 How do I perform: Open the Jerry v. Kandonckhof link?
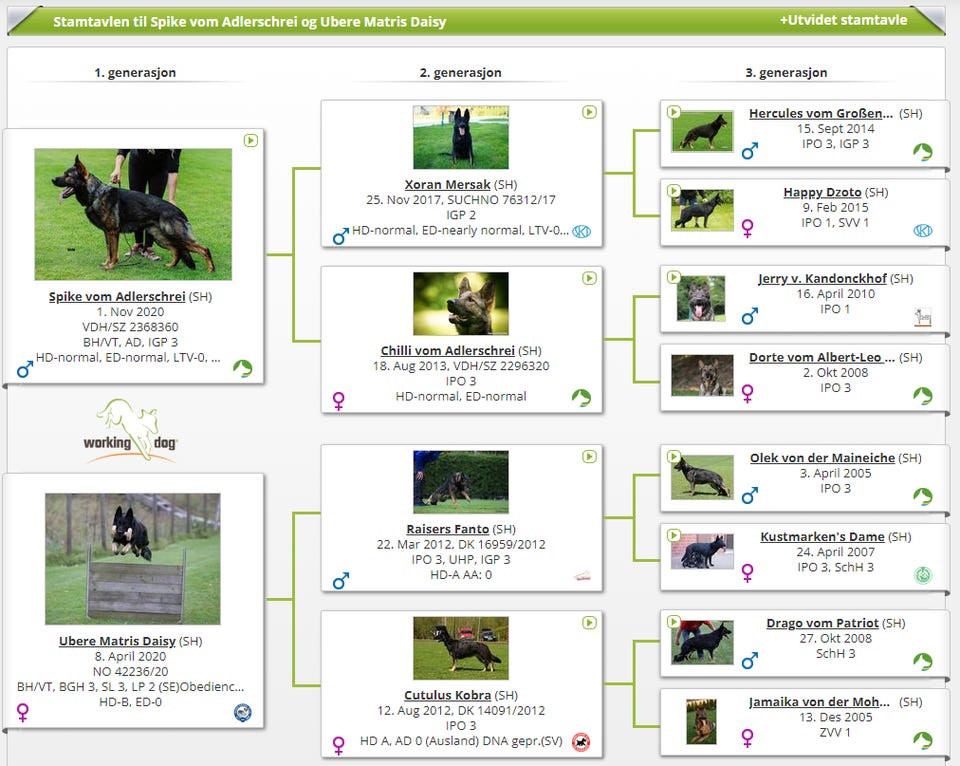822,279
